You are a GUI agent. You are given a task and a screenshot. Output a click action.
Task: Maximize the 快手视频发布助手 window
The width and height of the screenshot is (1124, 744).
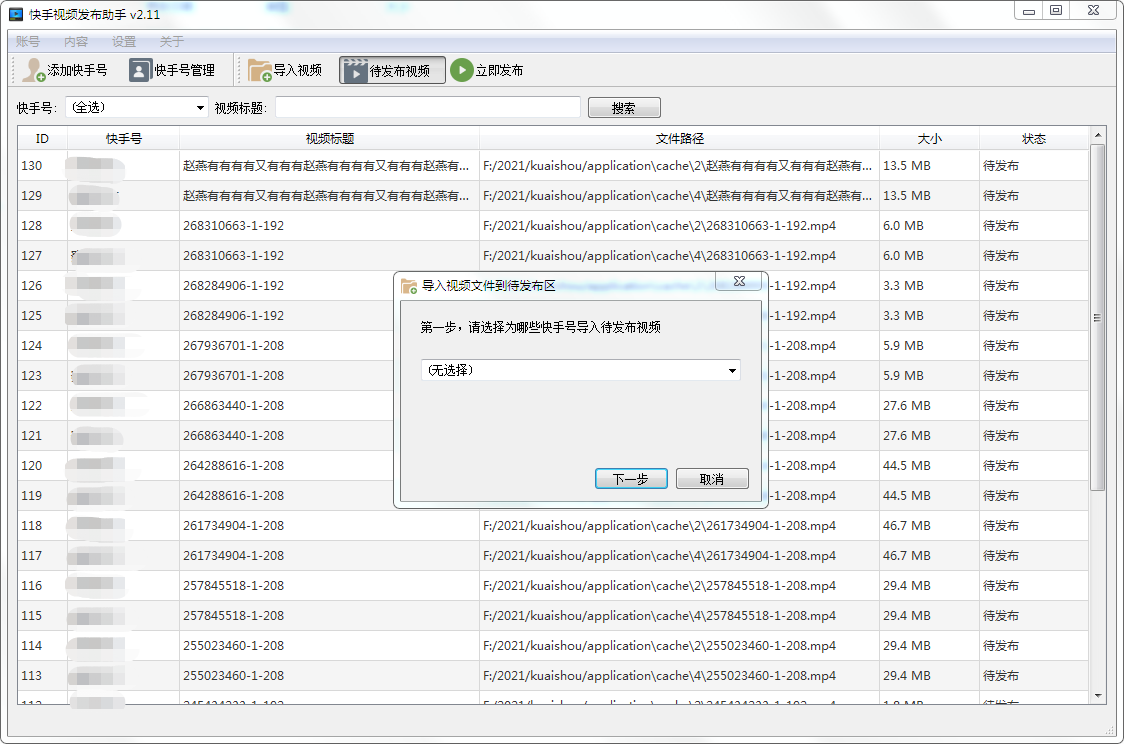point(1056,10)
